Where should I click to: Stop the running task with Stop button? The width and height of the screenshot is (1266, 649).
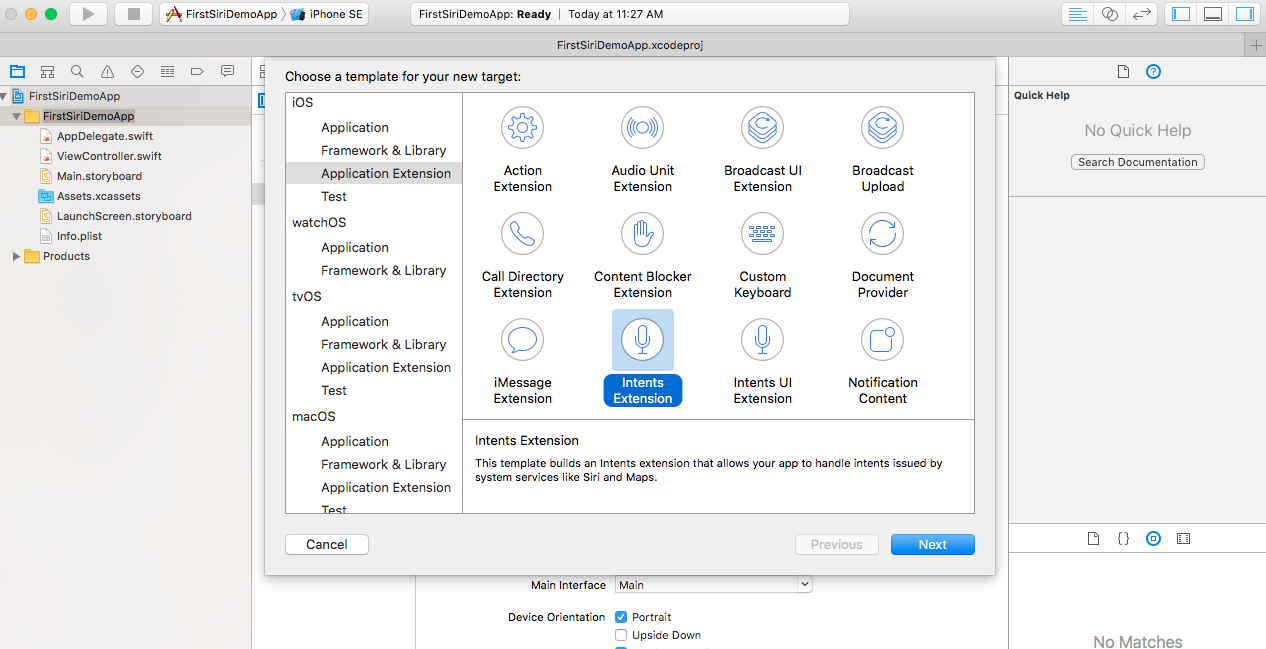pyautogui.click(x=133, y=14)
